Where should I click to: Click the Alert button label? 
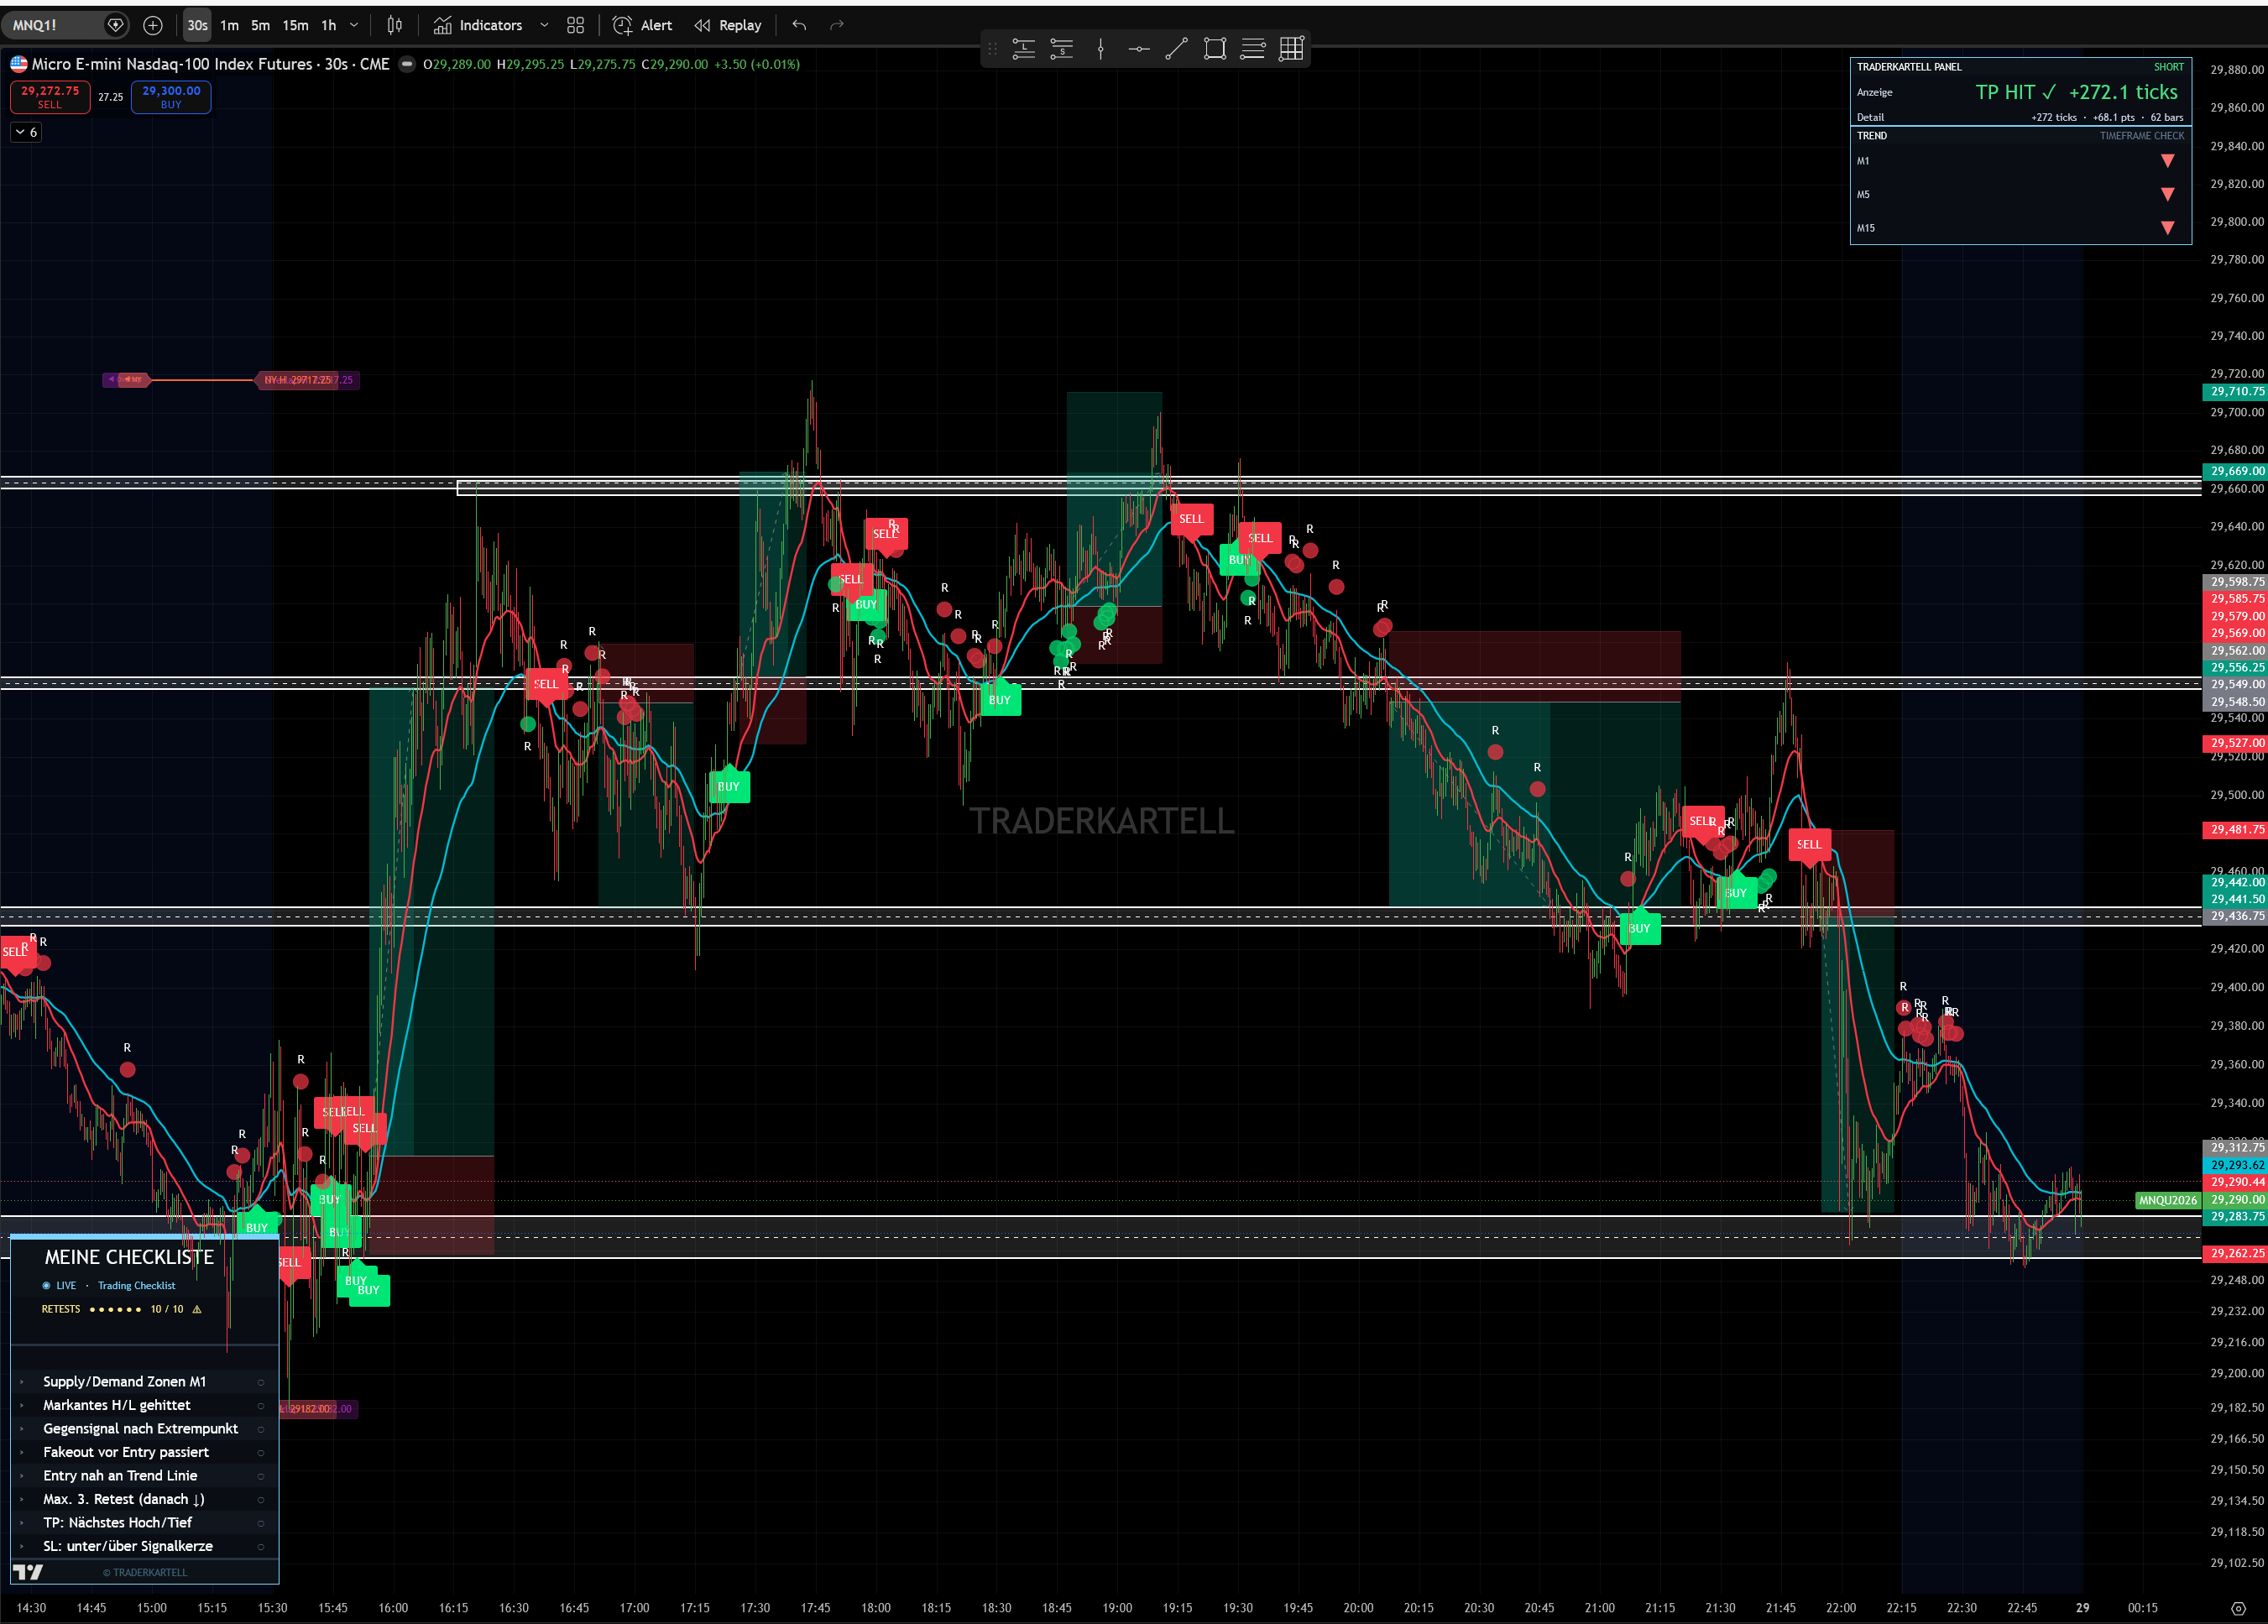656,25
